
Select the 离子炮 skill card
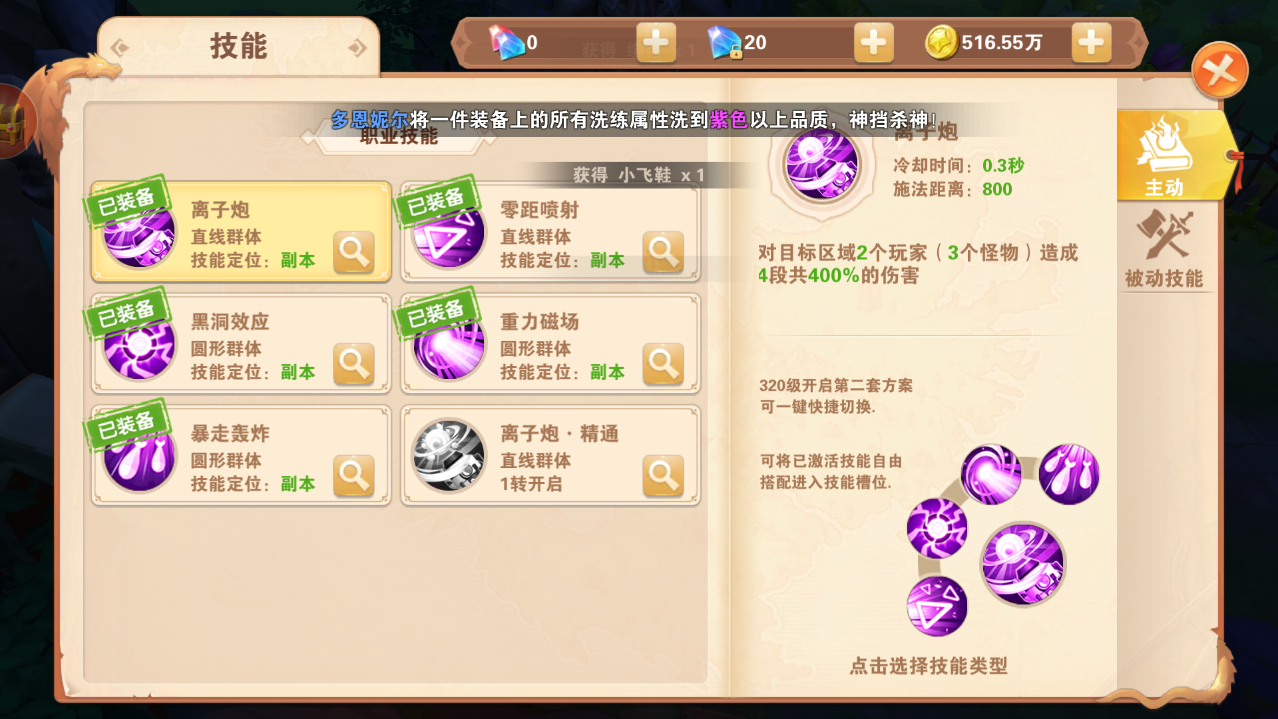pyautogui.click(x=241, y=232)
